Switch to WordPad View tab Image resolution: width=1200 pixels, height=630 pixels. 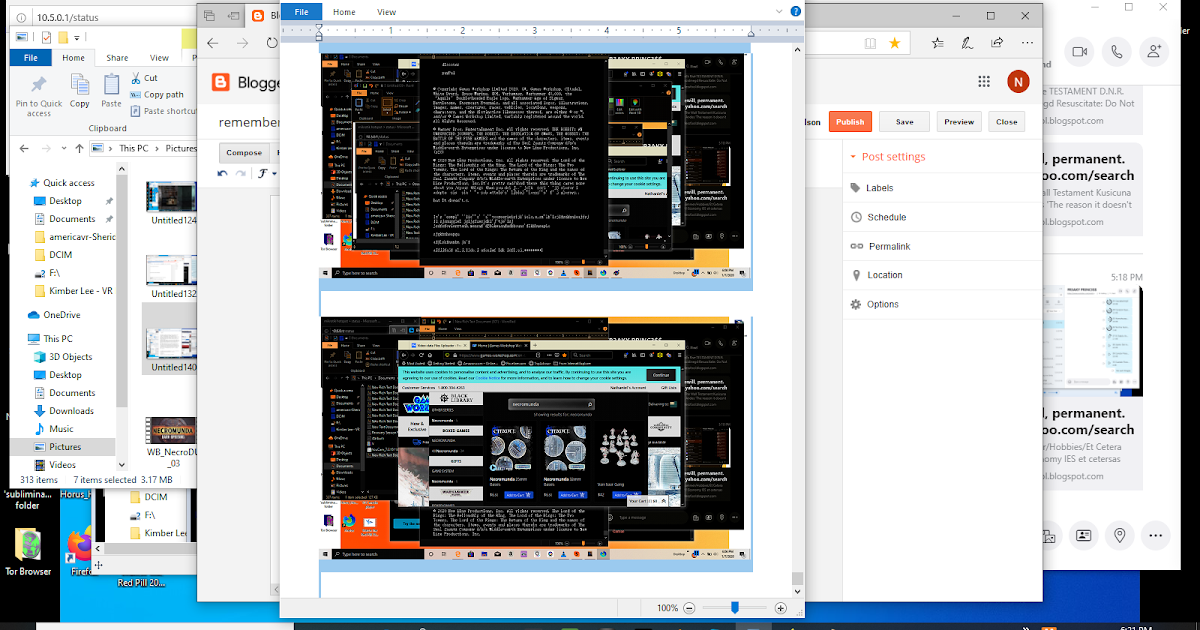click(386, 12)
